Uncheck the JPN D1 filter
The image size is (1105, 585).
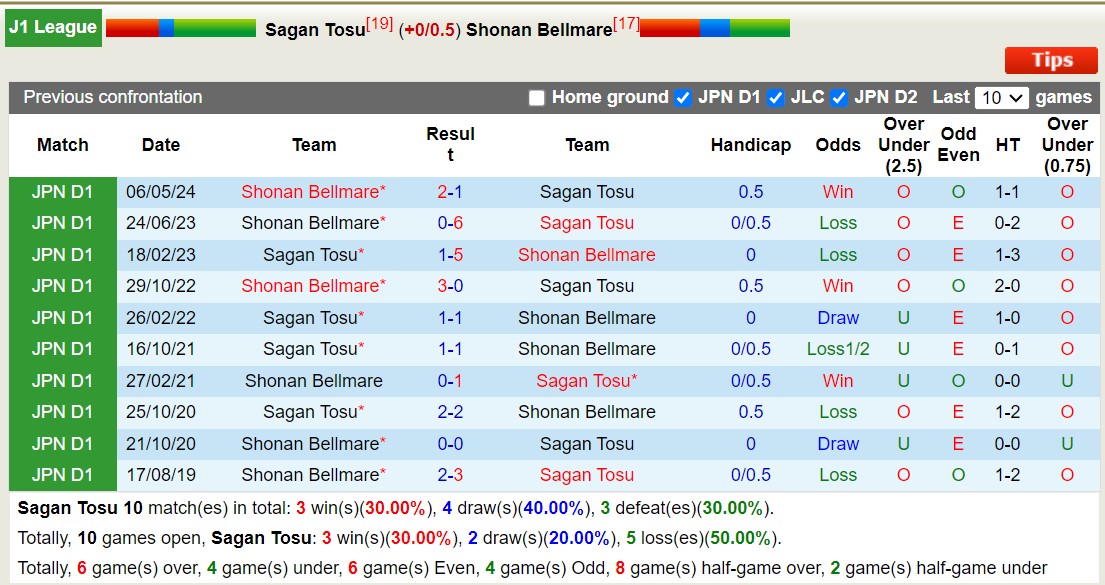click(682, 98)
